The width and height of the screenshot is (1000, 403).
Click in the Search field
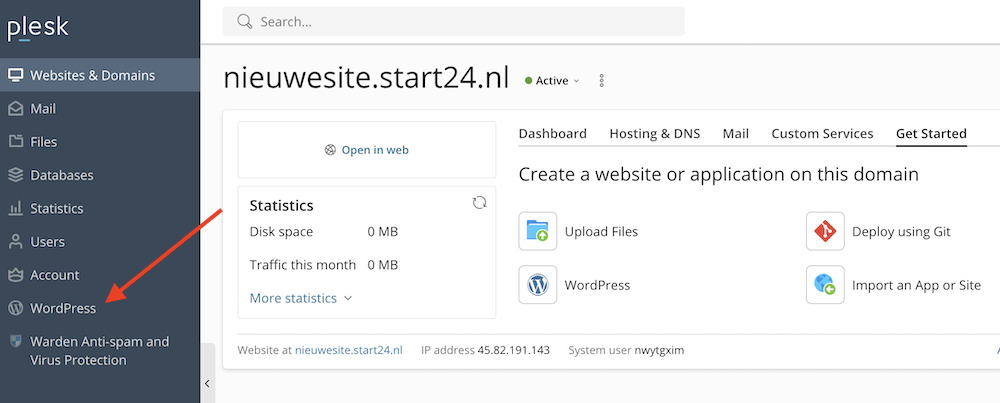coord(454,21)
